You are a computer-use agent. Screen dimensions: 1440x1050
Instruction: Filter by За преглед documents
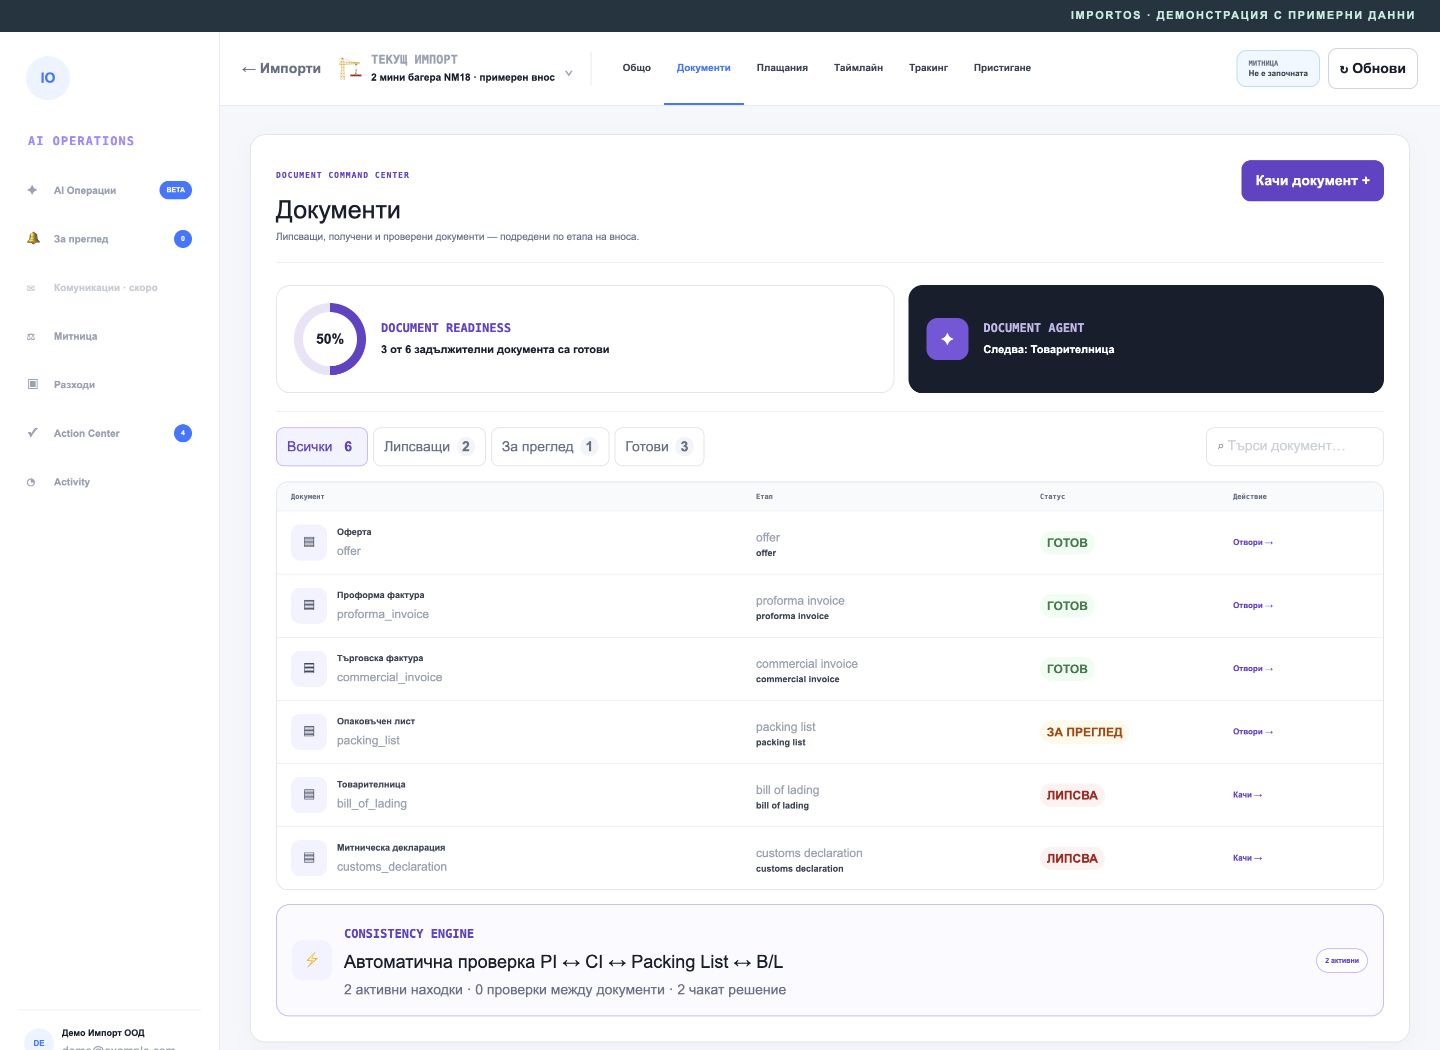pyautogui.click(x=550, y=447)
